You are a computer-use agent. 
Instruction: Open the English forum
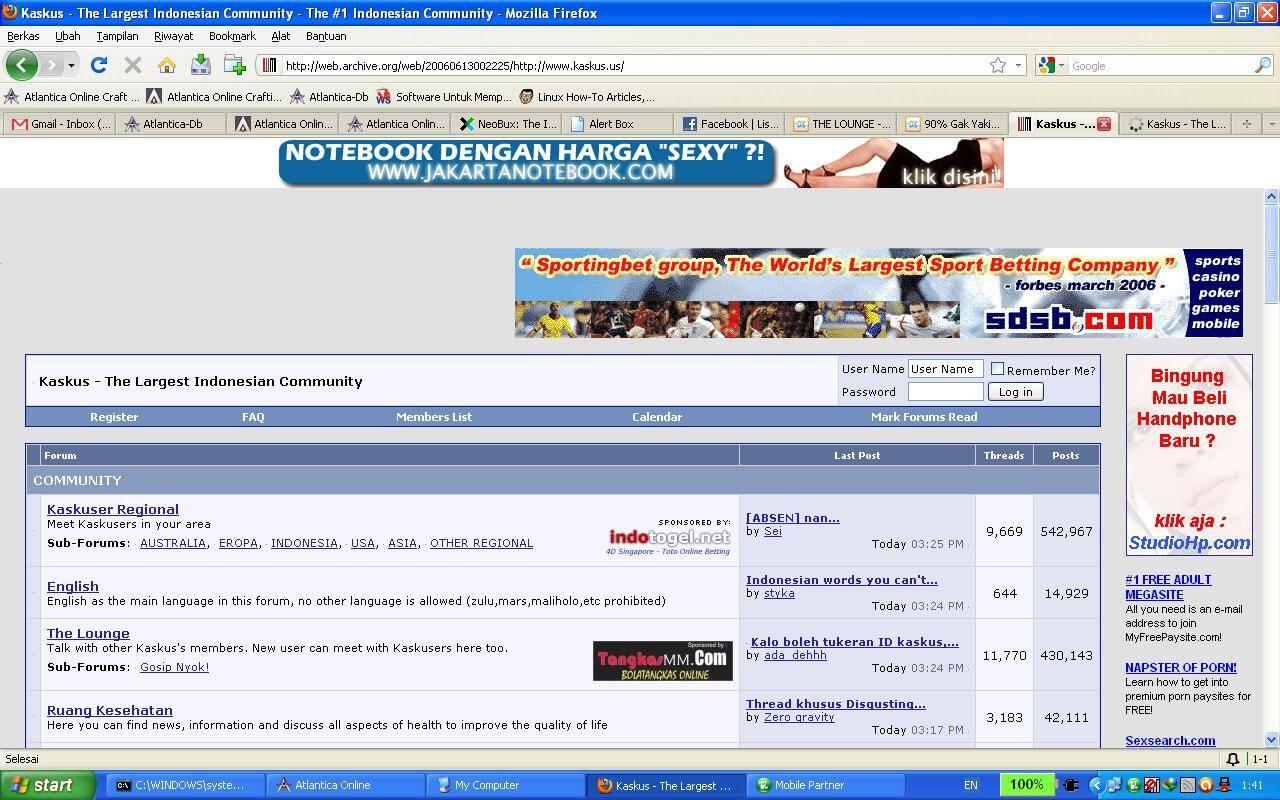pos(73,586)
